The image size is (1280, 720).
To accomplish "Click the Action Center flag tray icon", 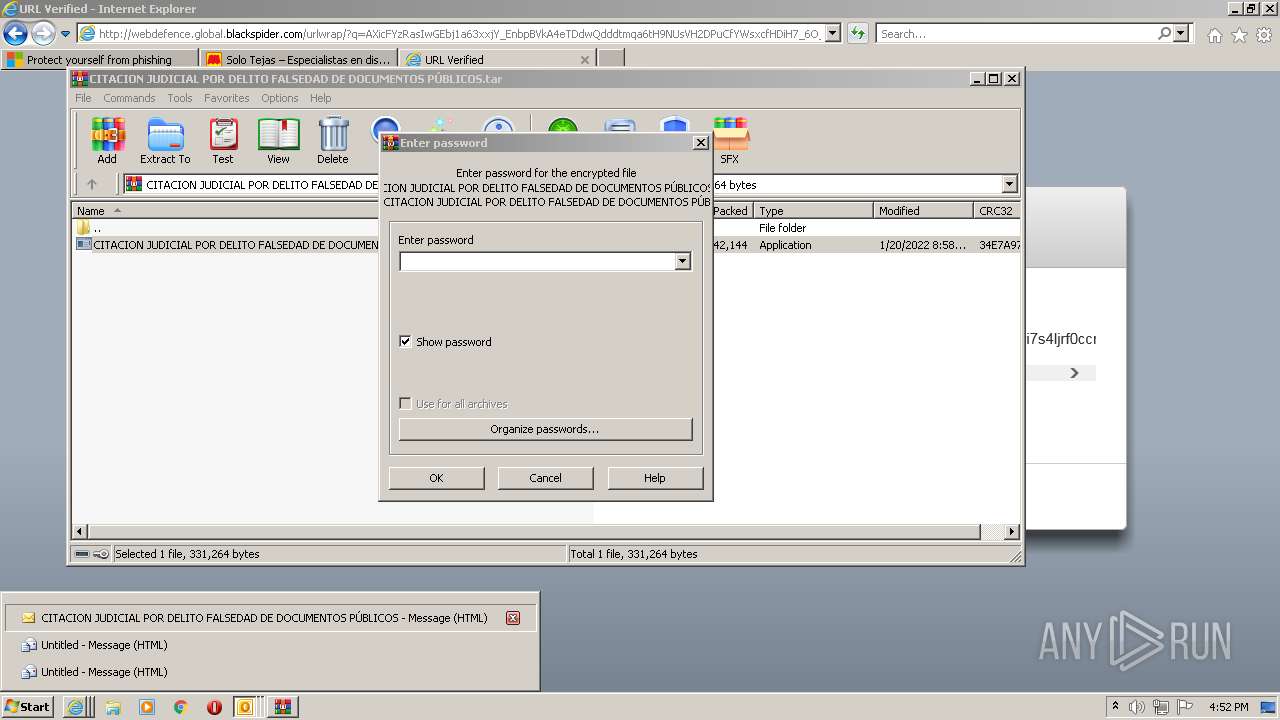I will click(1185, 707).
